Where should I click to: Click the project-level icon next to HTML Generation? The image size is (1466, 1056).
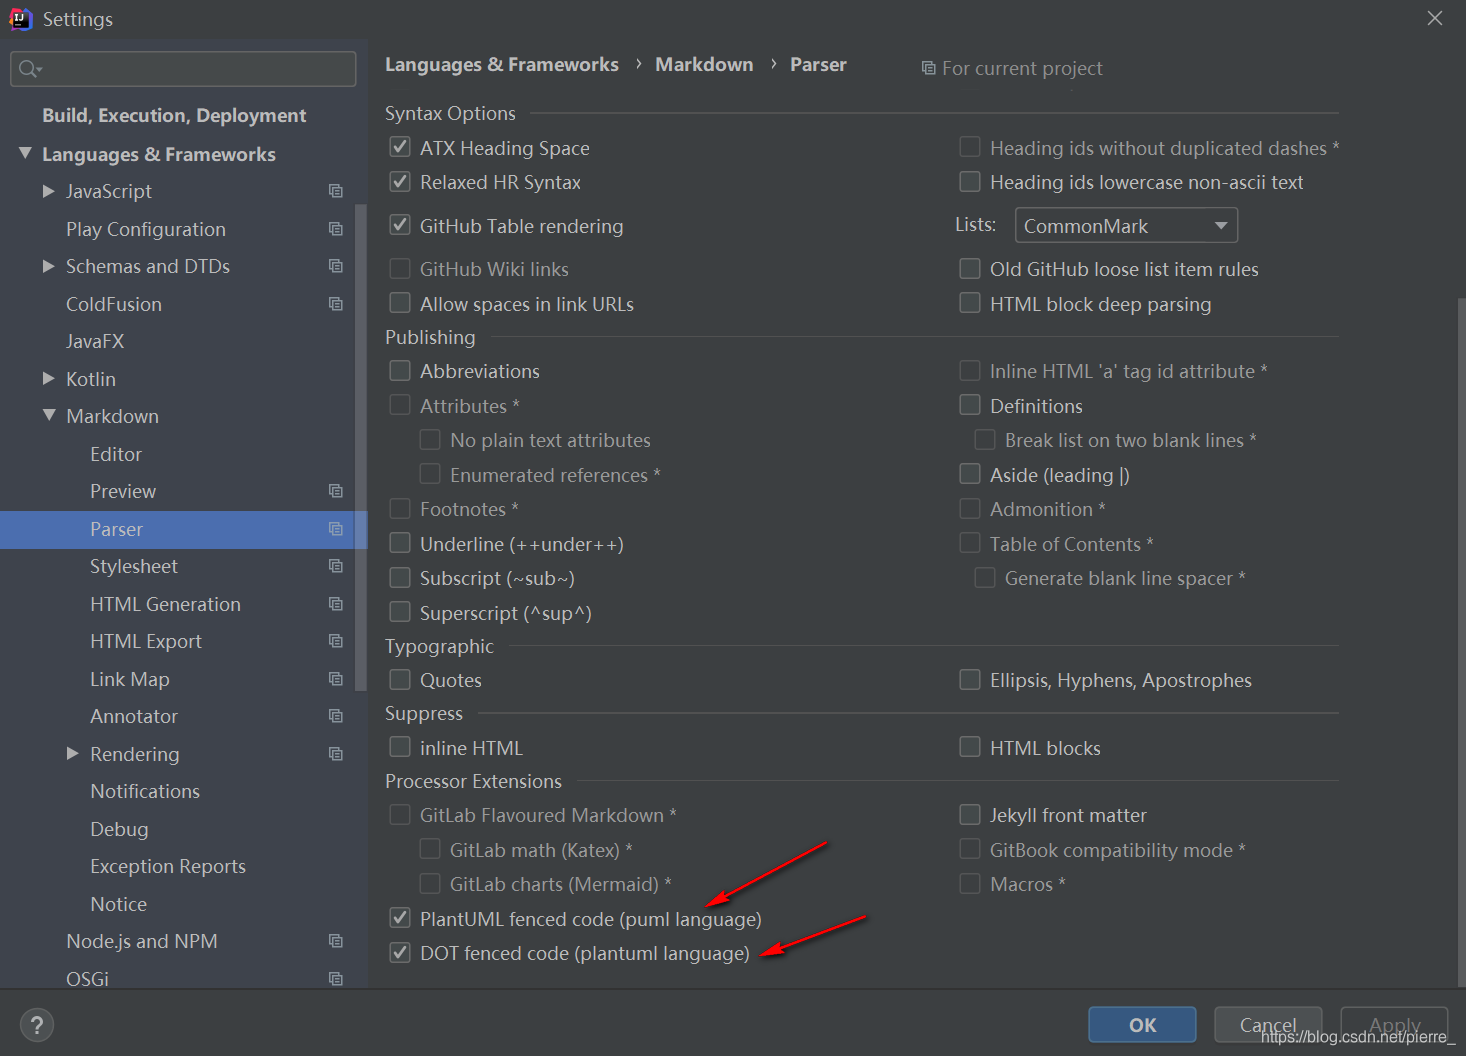point(336,604)
